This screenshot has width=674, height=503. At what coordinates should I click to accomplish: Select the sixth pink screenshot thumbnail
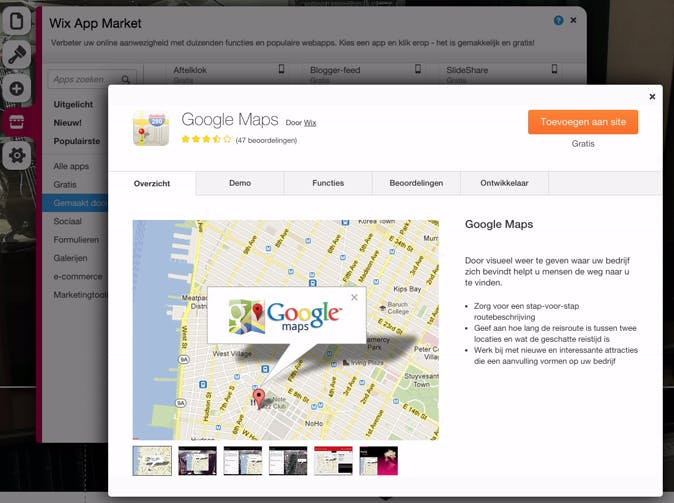coord(379,460)
